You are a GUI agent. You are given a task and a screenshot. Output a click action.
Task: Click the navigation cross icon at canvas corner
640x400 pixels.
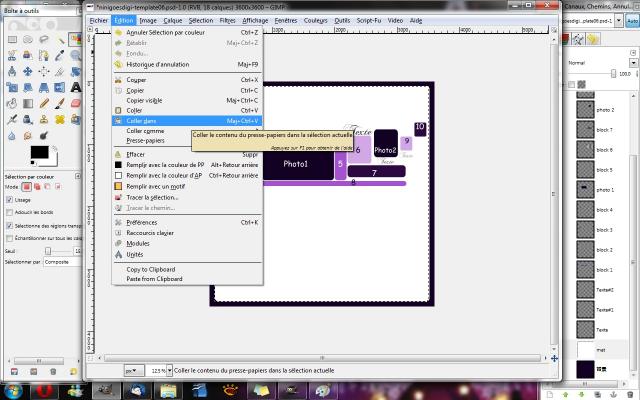554,358
